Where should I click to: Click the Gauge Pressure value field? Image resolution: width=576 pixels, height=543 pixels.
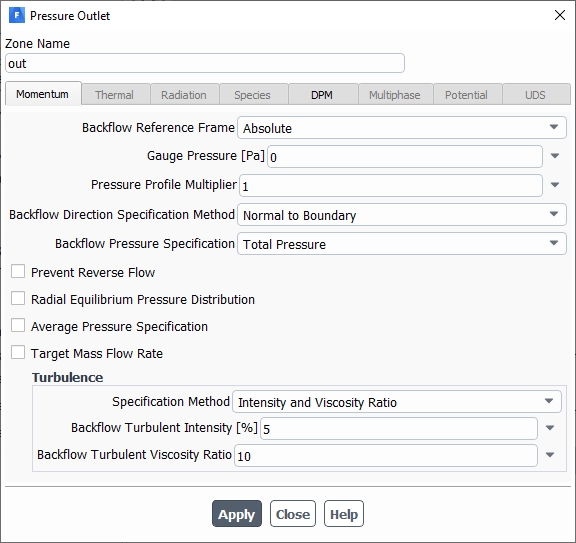[405, 157]
